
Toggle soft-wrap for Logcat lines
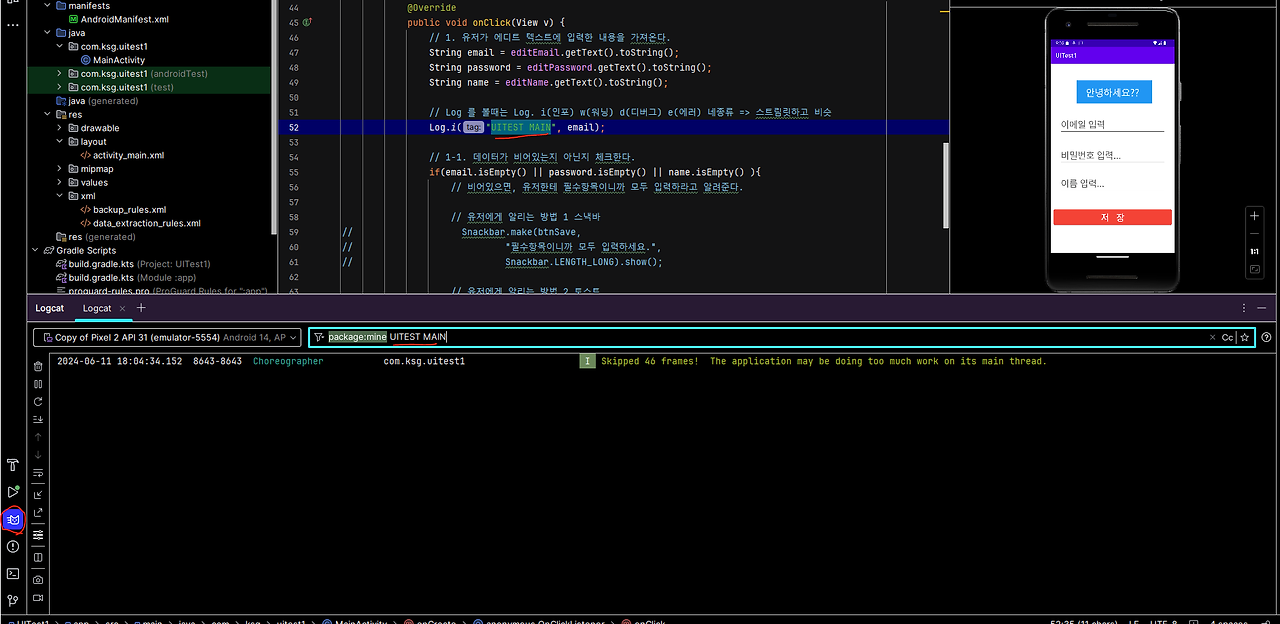[37, 472]
